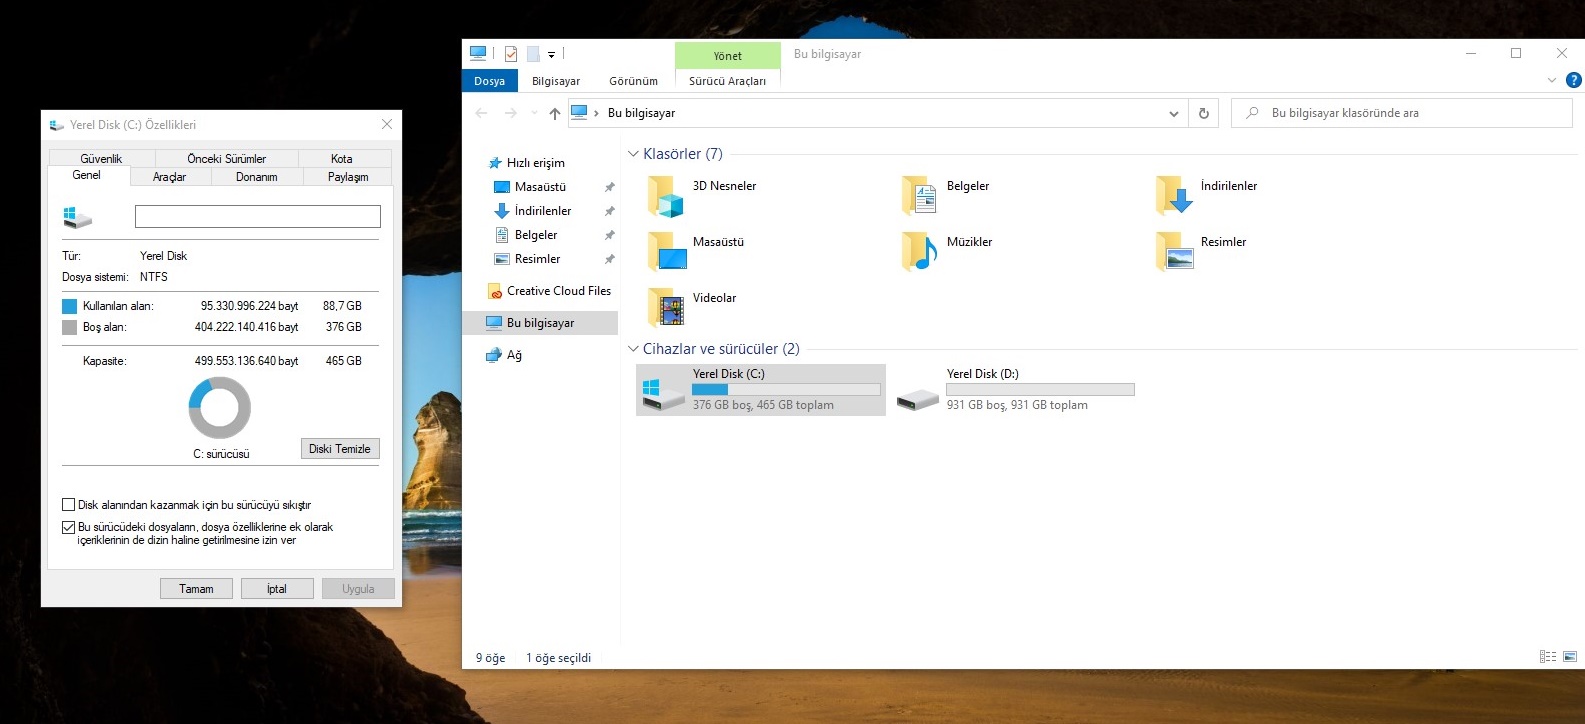Open the Paylaşım tab in properties
1585x724 pixels.
coord(348,177)
